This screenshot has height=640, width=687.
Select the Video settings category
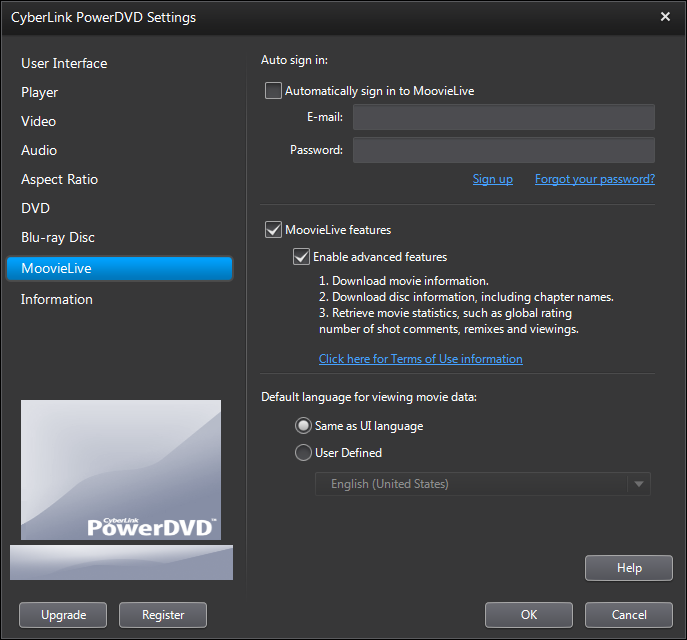(x=39, y=121)
